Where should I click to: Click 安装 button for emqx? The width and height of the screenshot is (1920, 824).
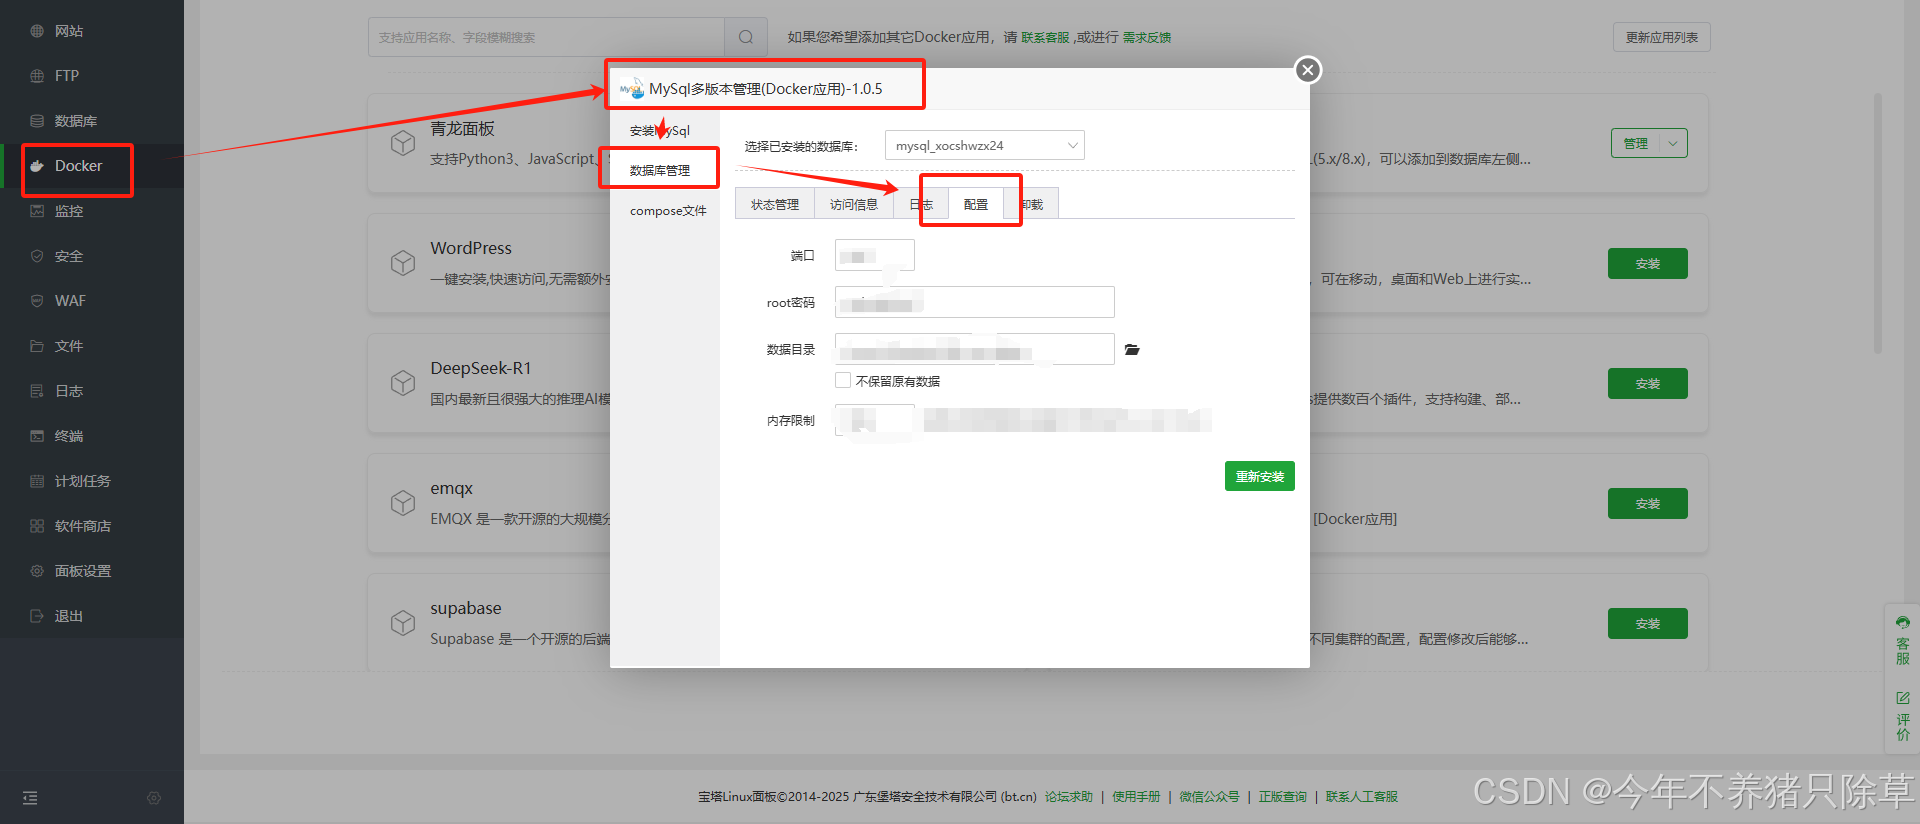pyautogui.click(x=1648, y=503)
